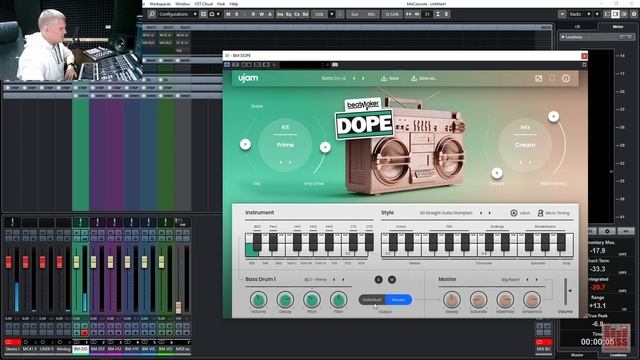The image size is (640, 360).
Task: Click the Micro Timing icon
Action: [540, 213]
